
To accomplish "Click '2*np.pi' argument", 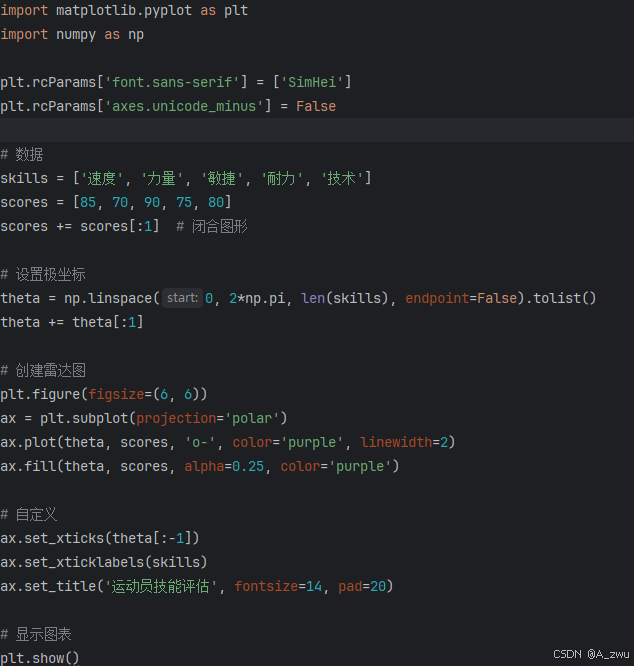I will (x=257, y=299).
